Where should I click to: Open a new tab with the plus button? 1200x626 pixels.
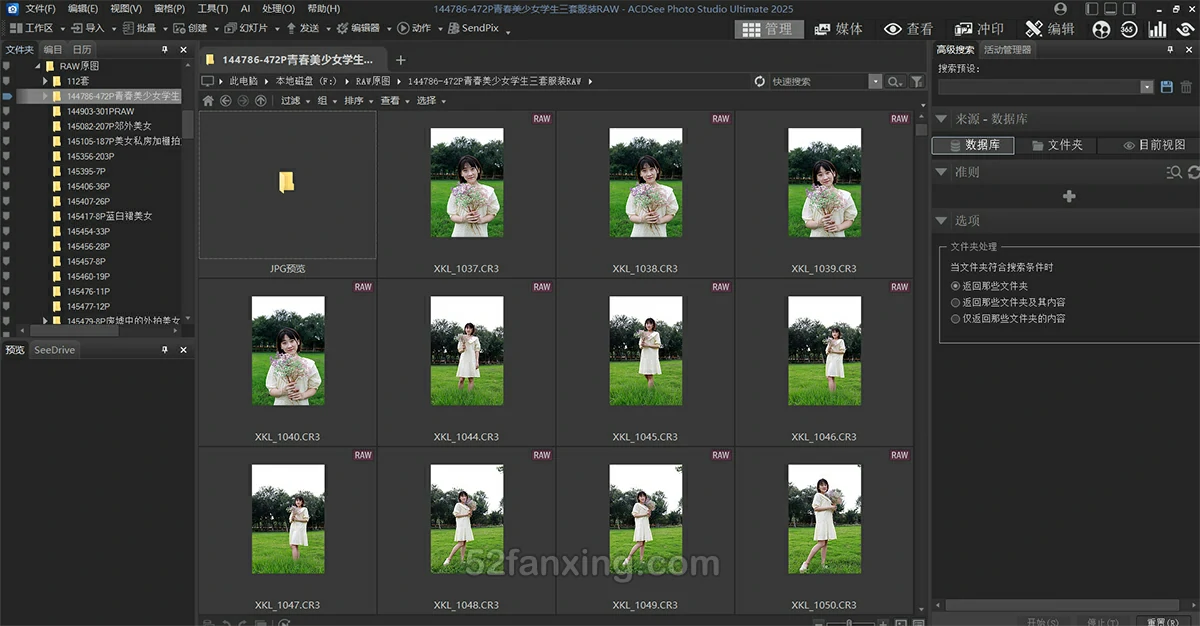coord(401,60)
